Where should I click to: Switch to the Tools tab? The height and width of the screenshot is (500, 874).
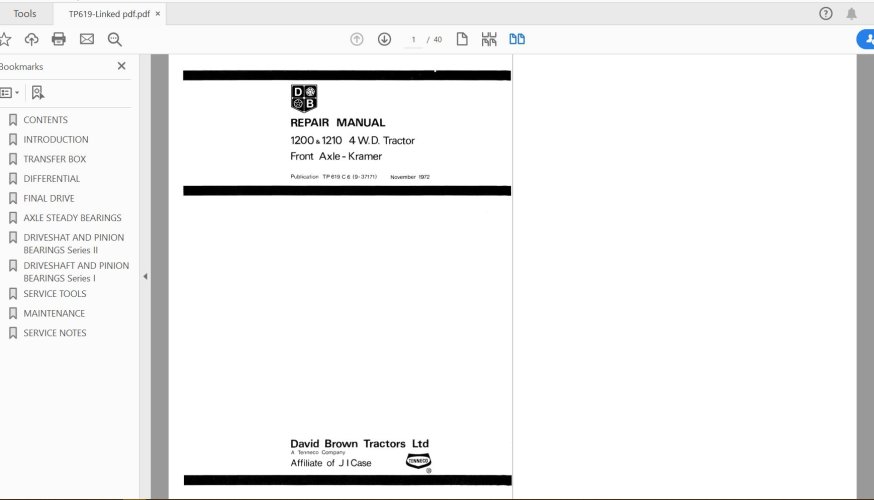25,14
